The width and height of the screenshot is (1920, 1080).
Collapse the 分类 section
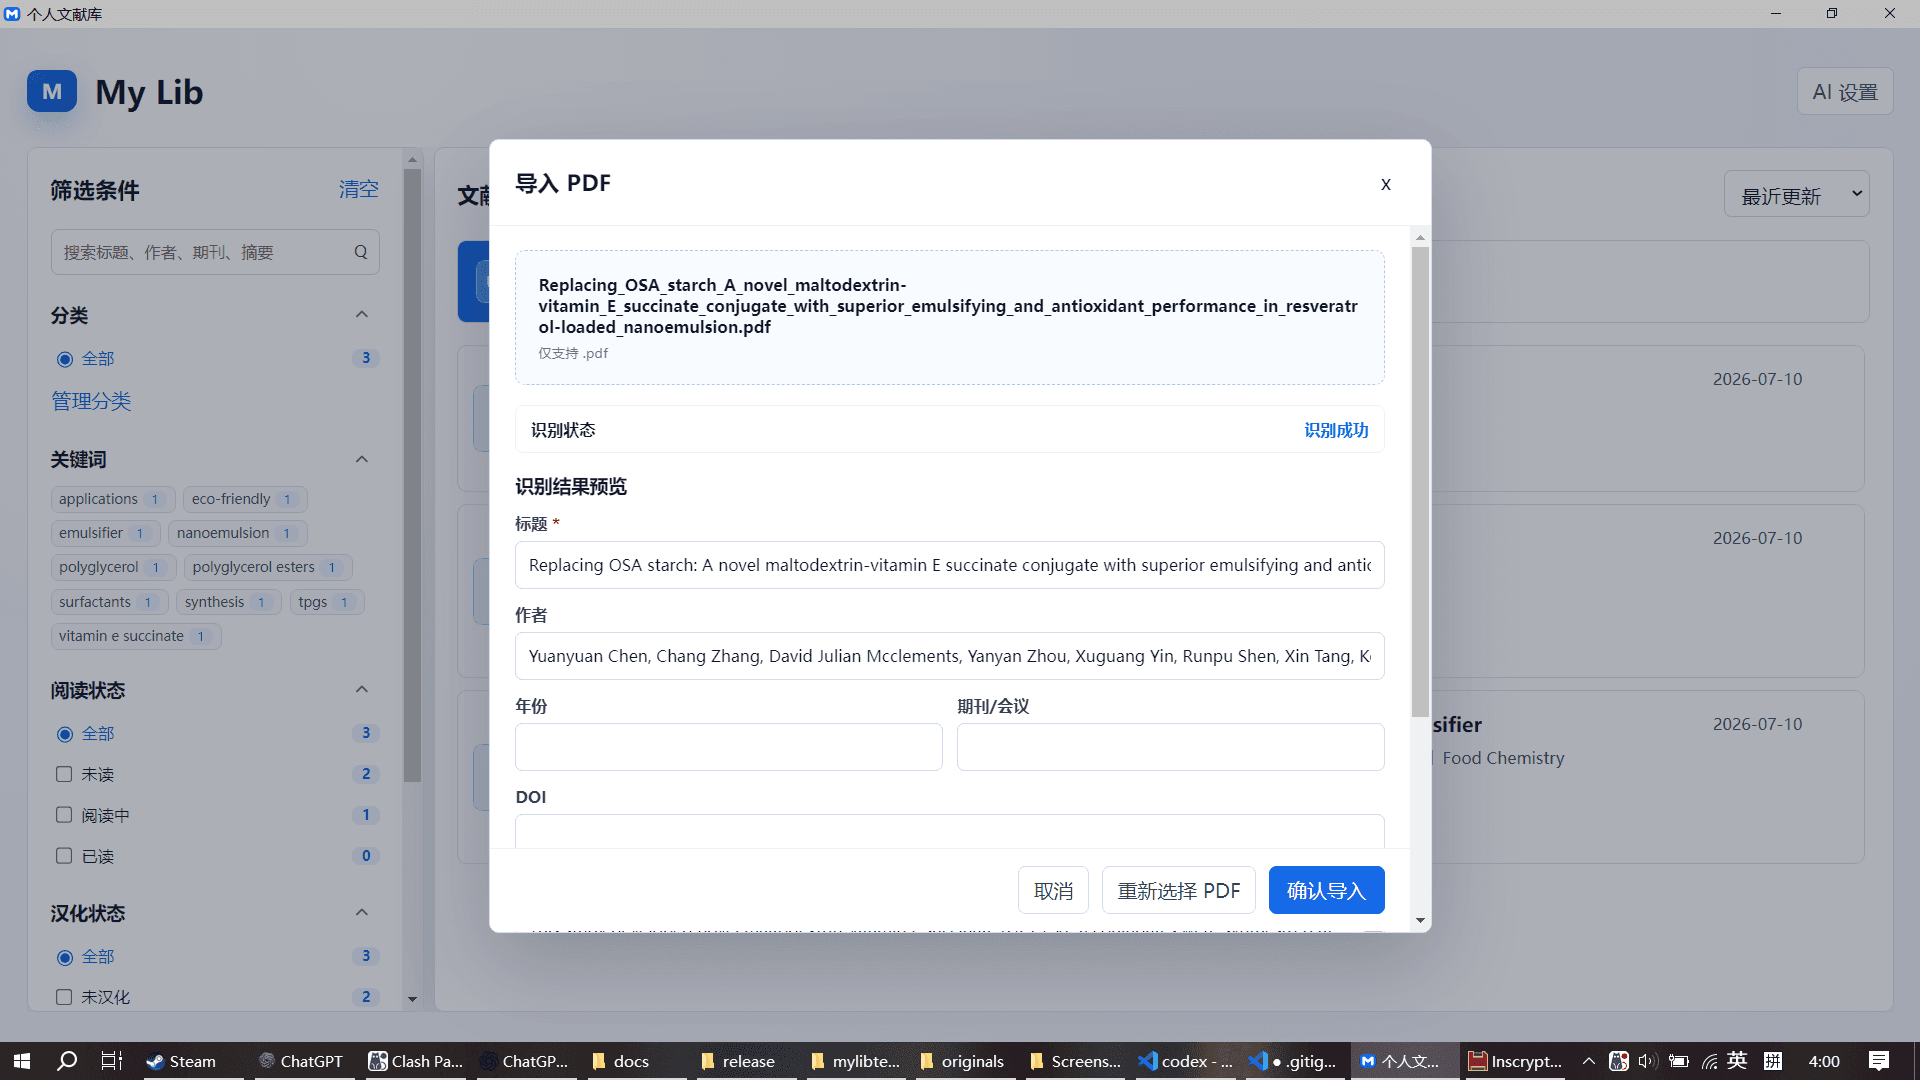tap(362, 314)
